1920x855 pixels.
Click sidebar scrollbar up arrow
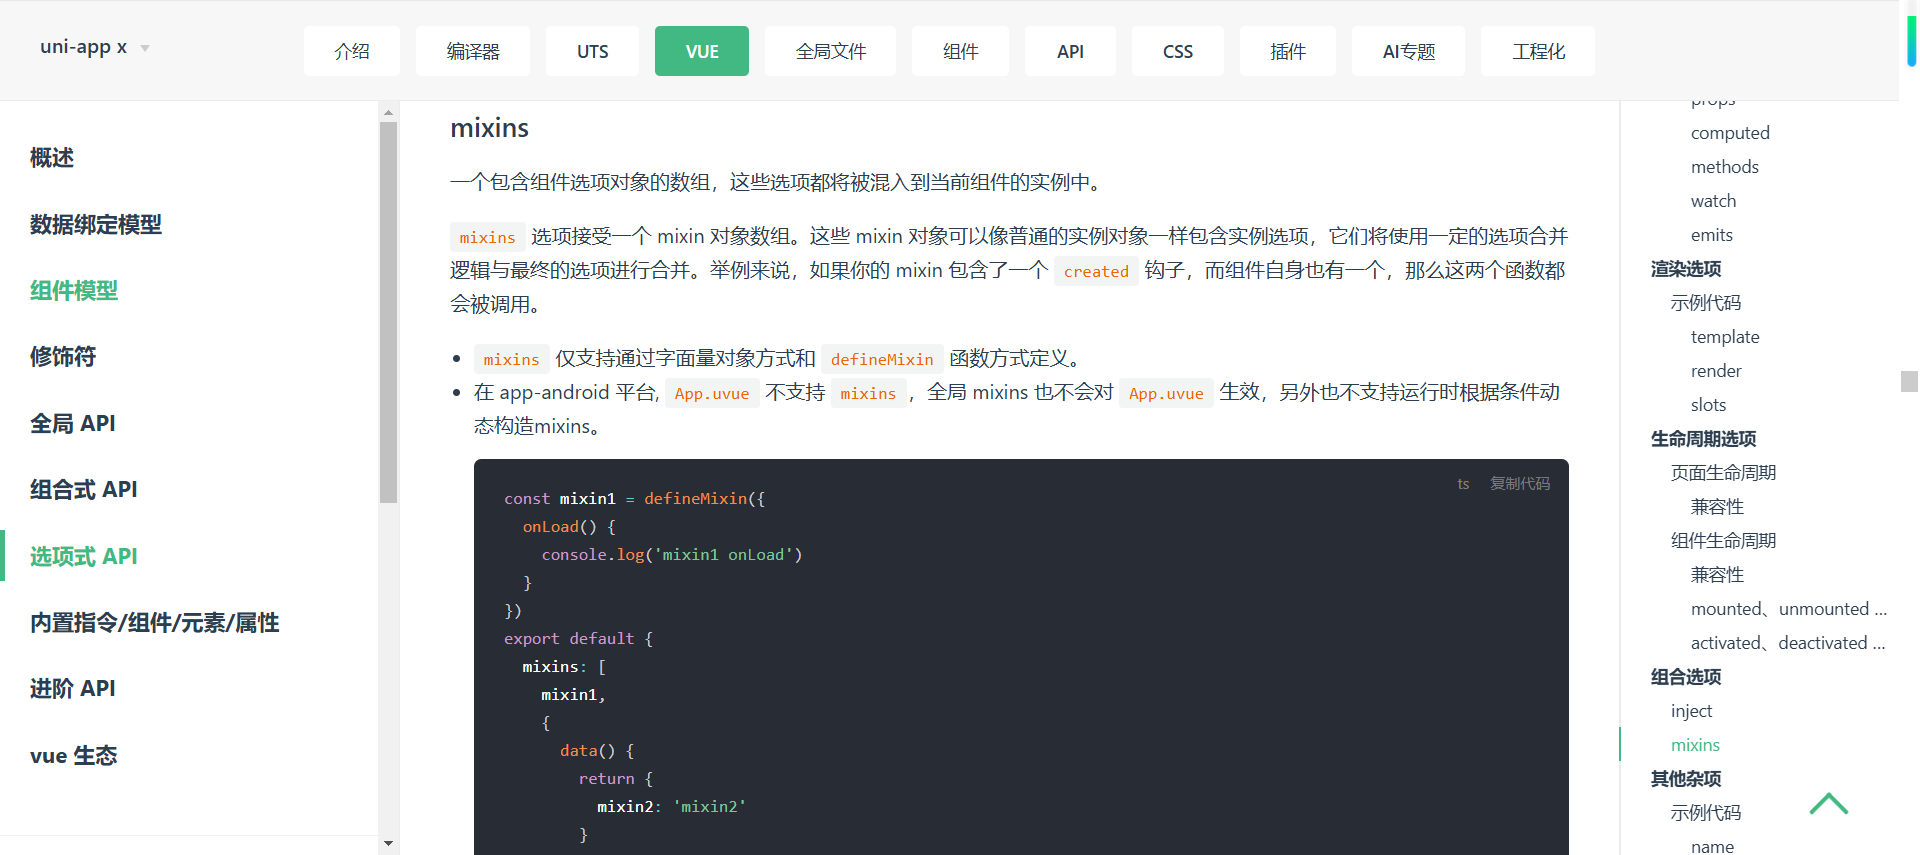coord(388,113)
